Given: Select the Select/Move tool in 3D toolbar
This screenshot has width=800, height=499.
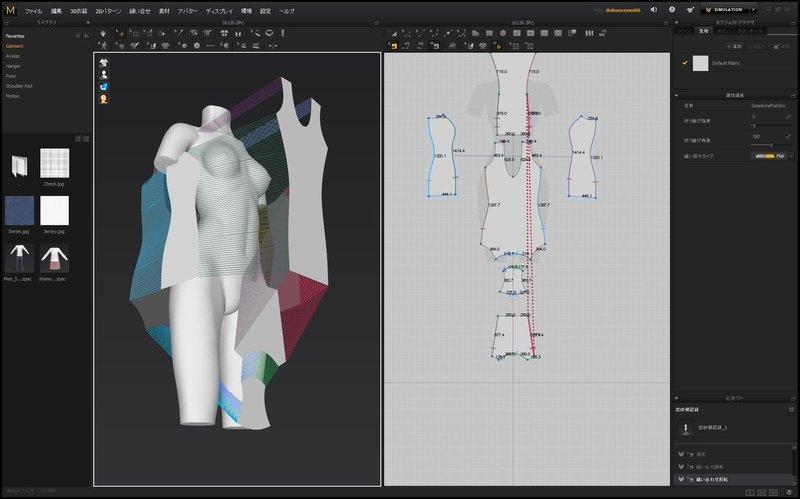Looking at the screenshot, I should click(120, 33).
